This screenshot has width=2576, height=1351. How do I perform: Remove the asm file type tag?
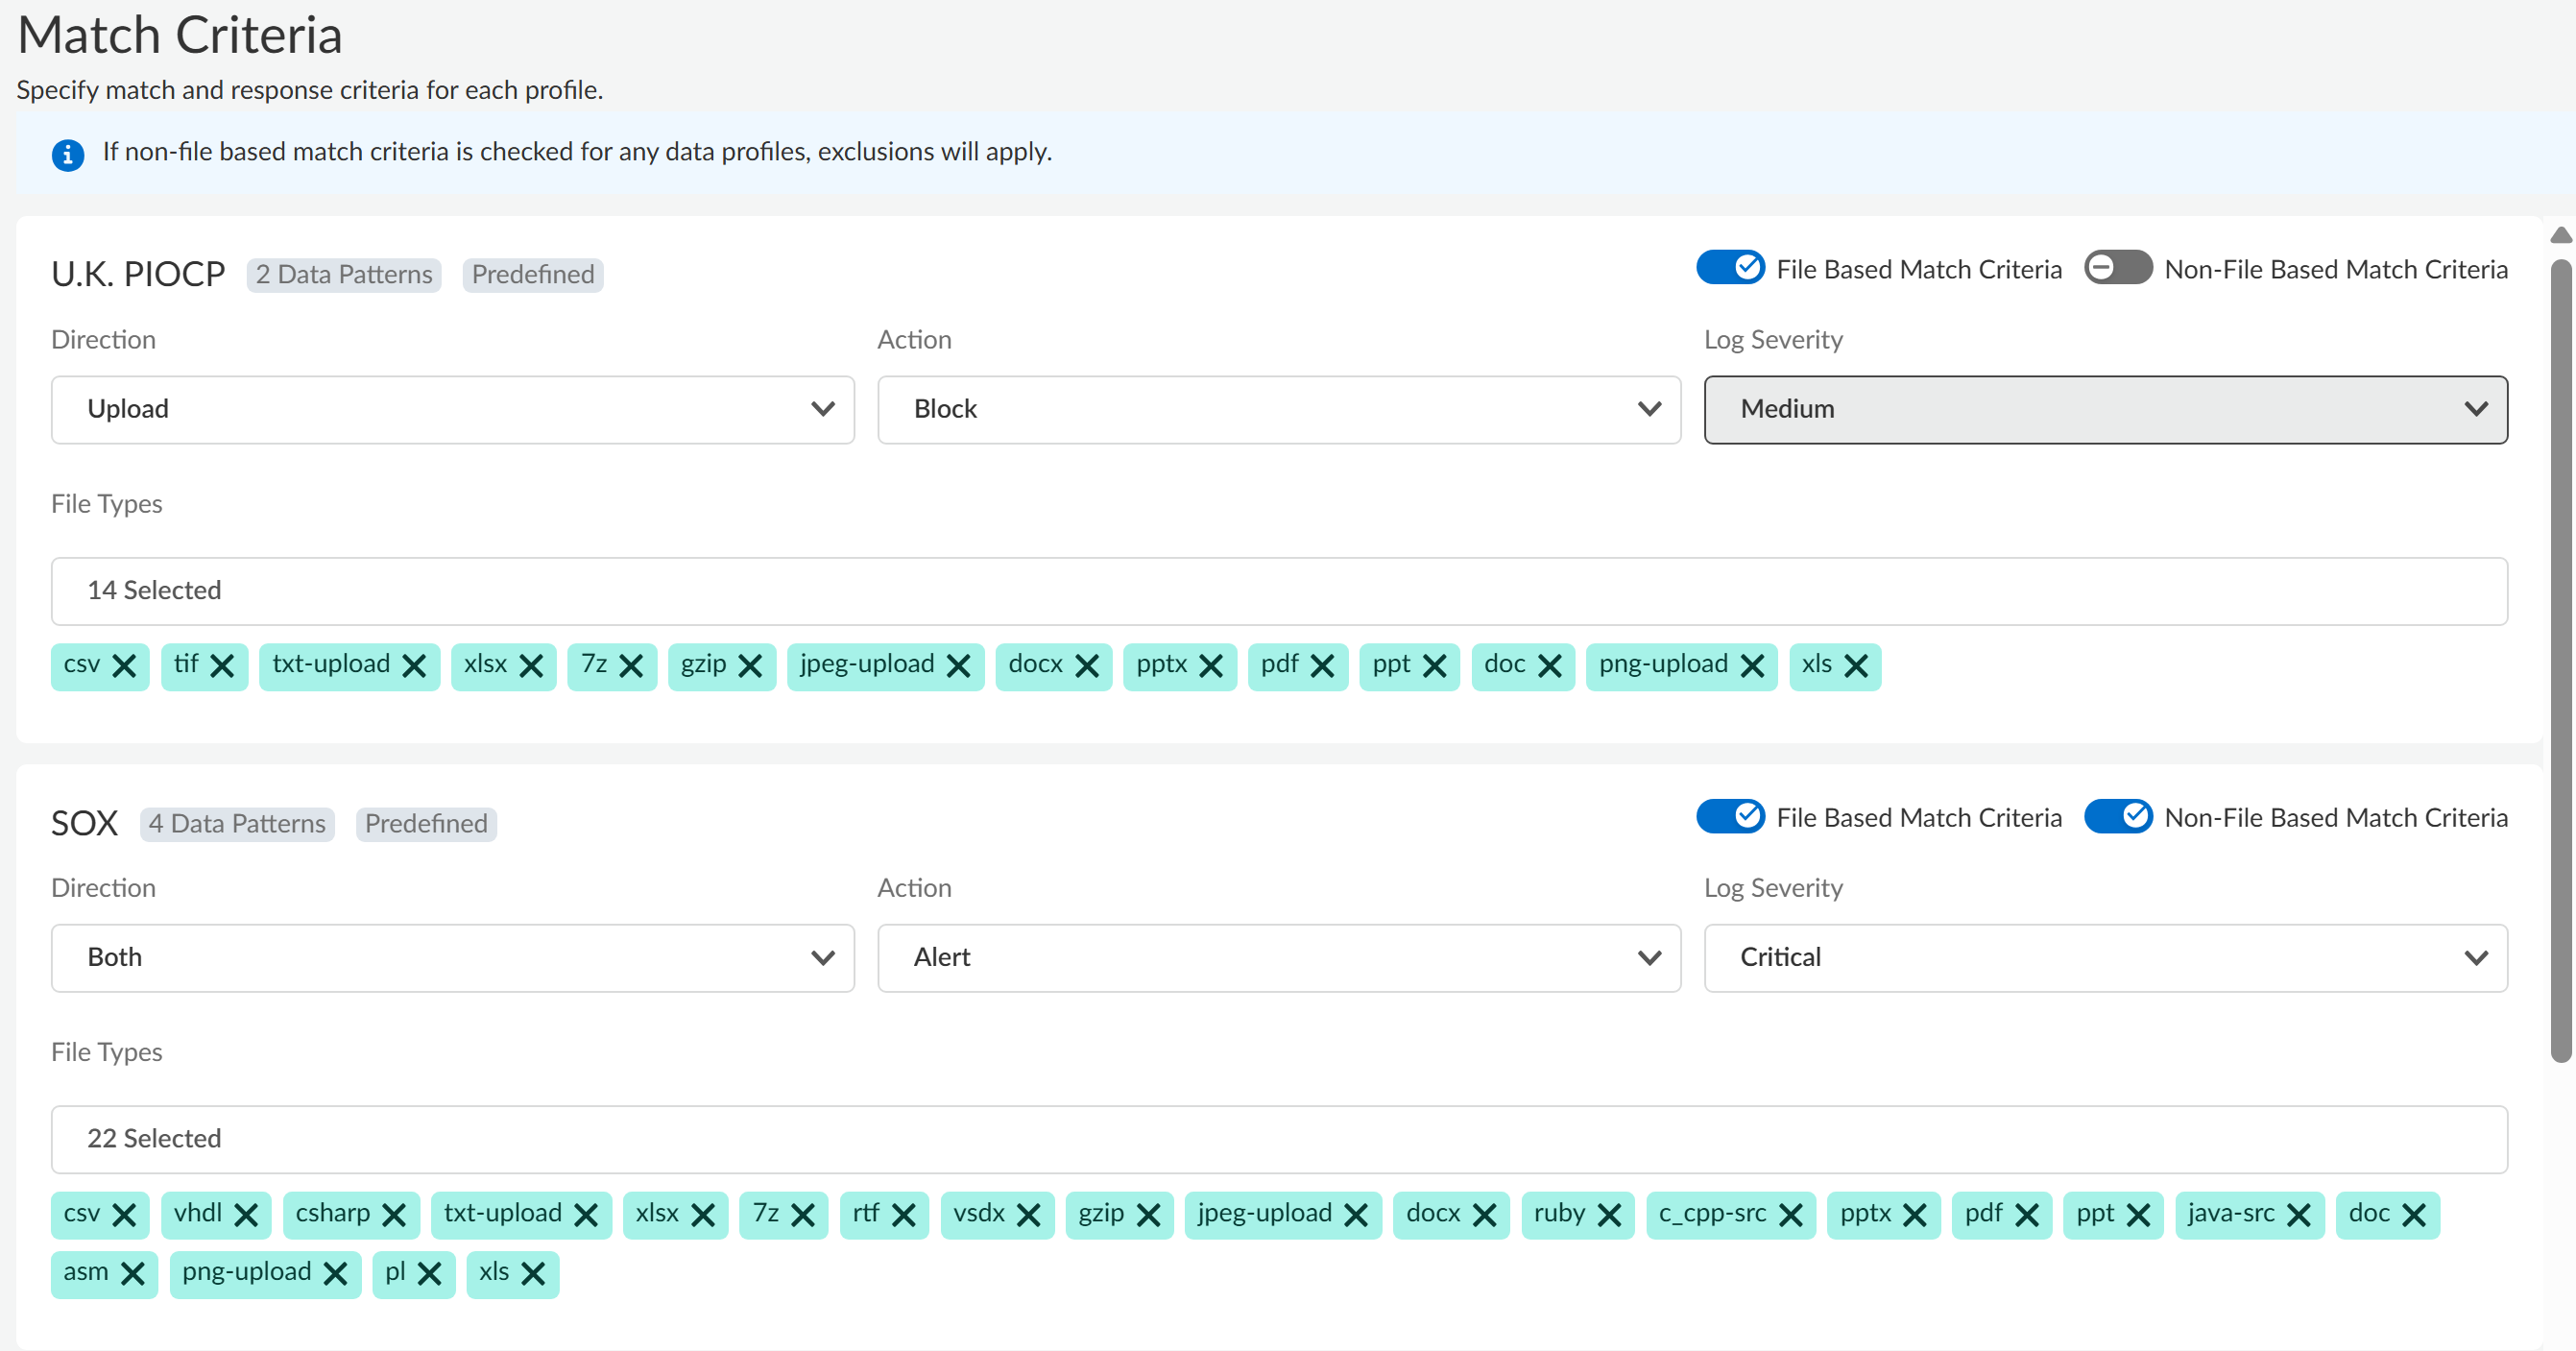tap(132, 1274)
